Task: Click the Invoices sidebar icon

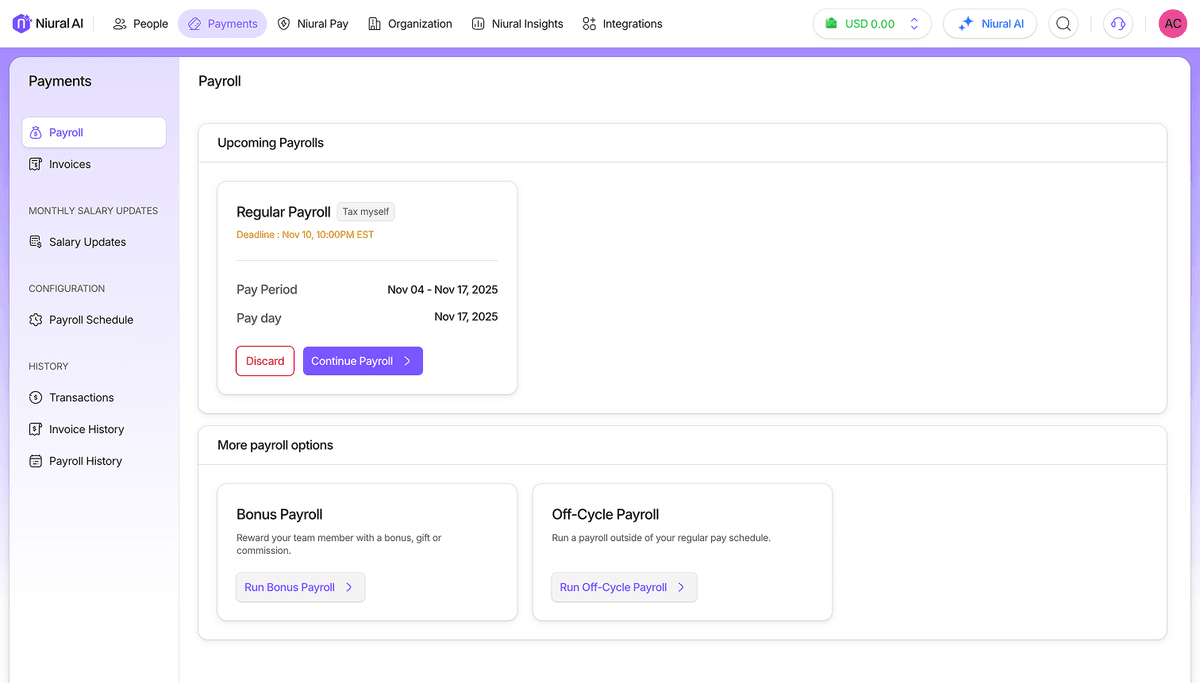Action: pyautogui.click(x=34, y=163)
